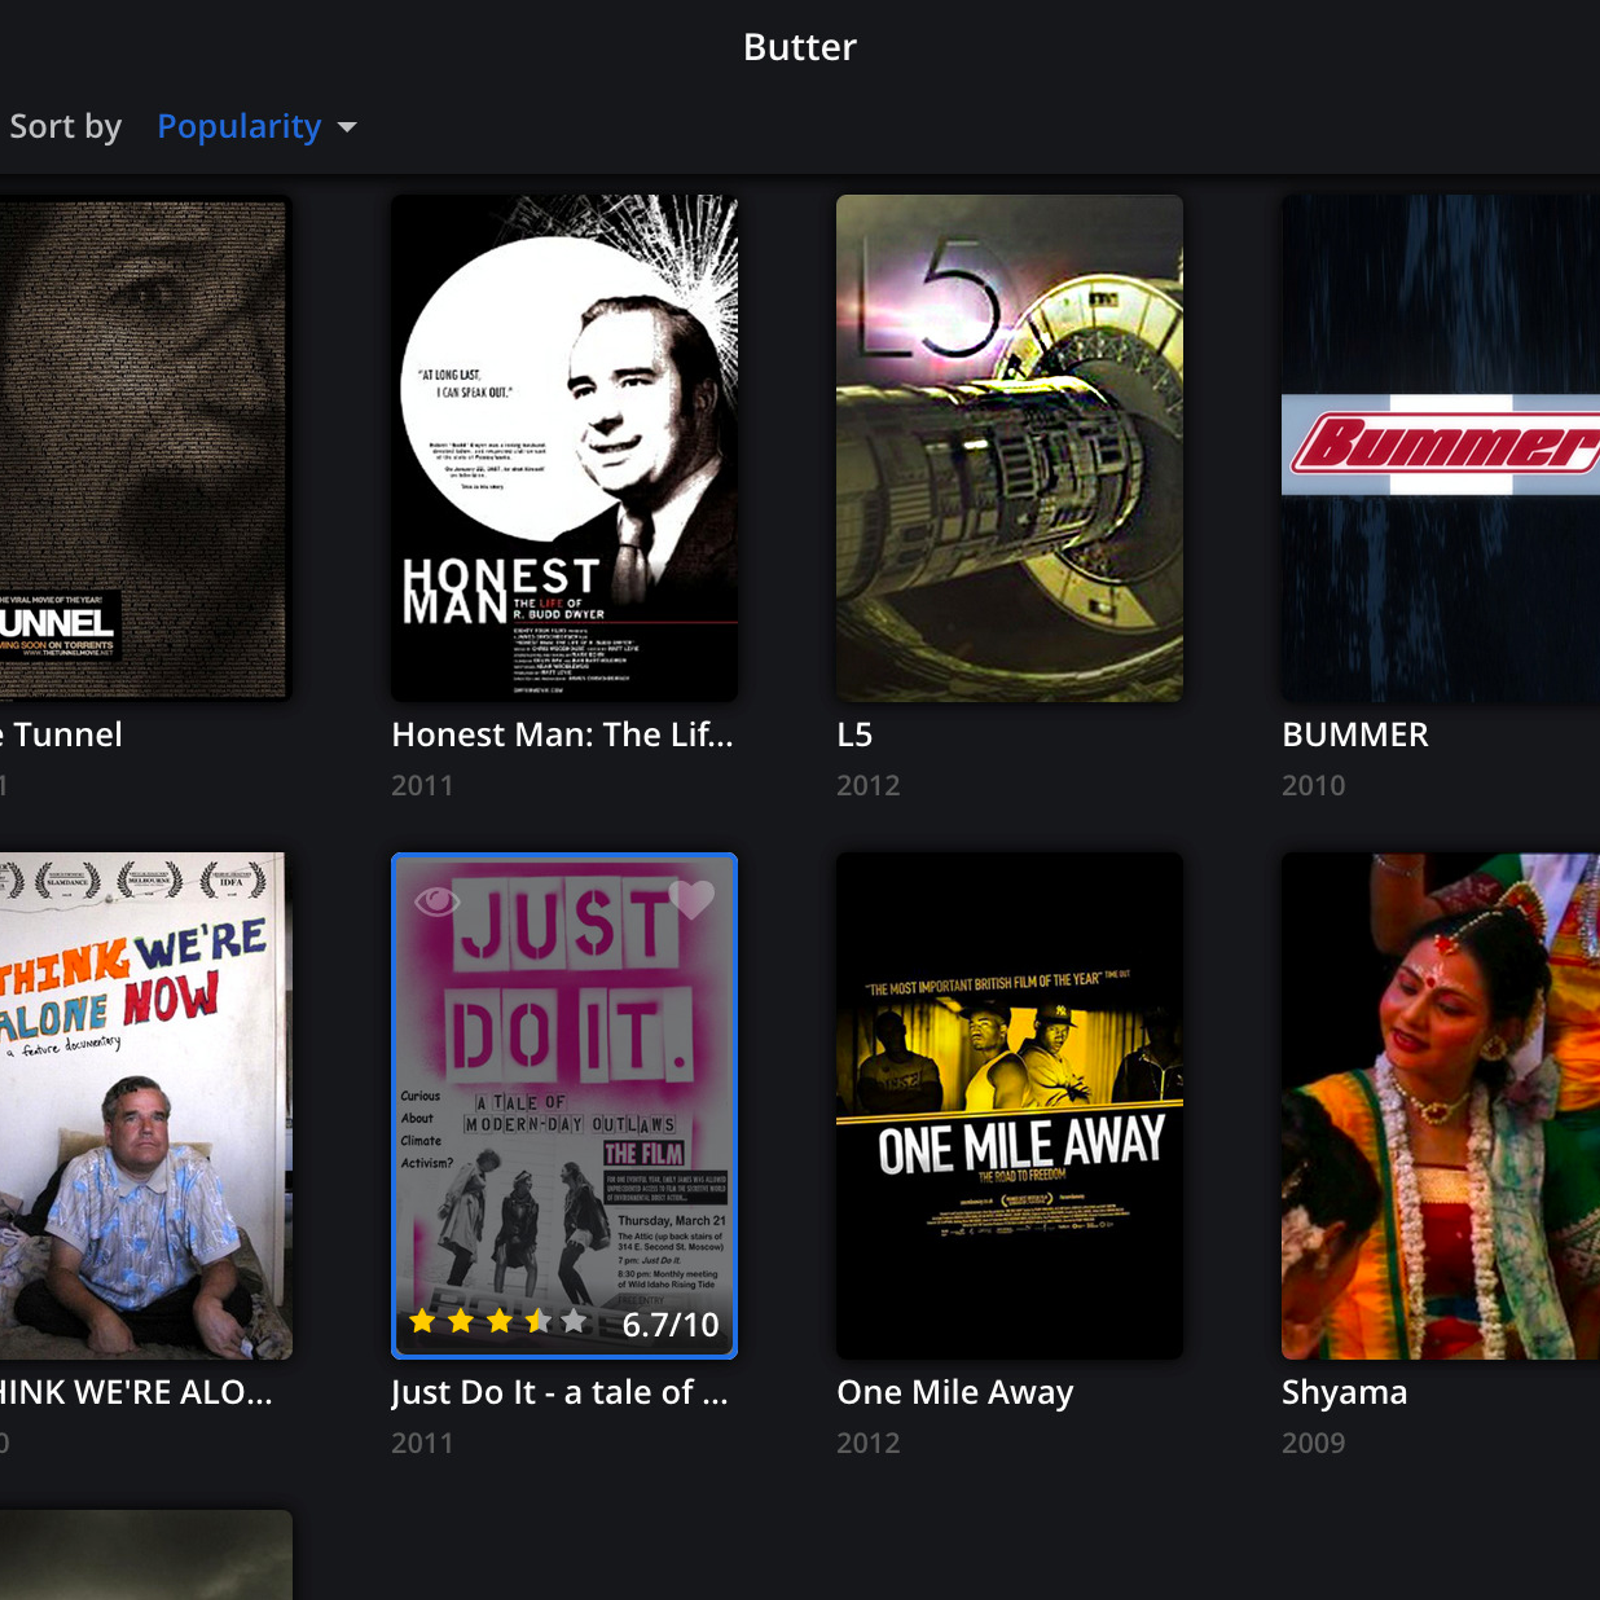
Task: Open The Tunnel movie poster
Action: tap(145, 447)
